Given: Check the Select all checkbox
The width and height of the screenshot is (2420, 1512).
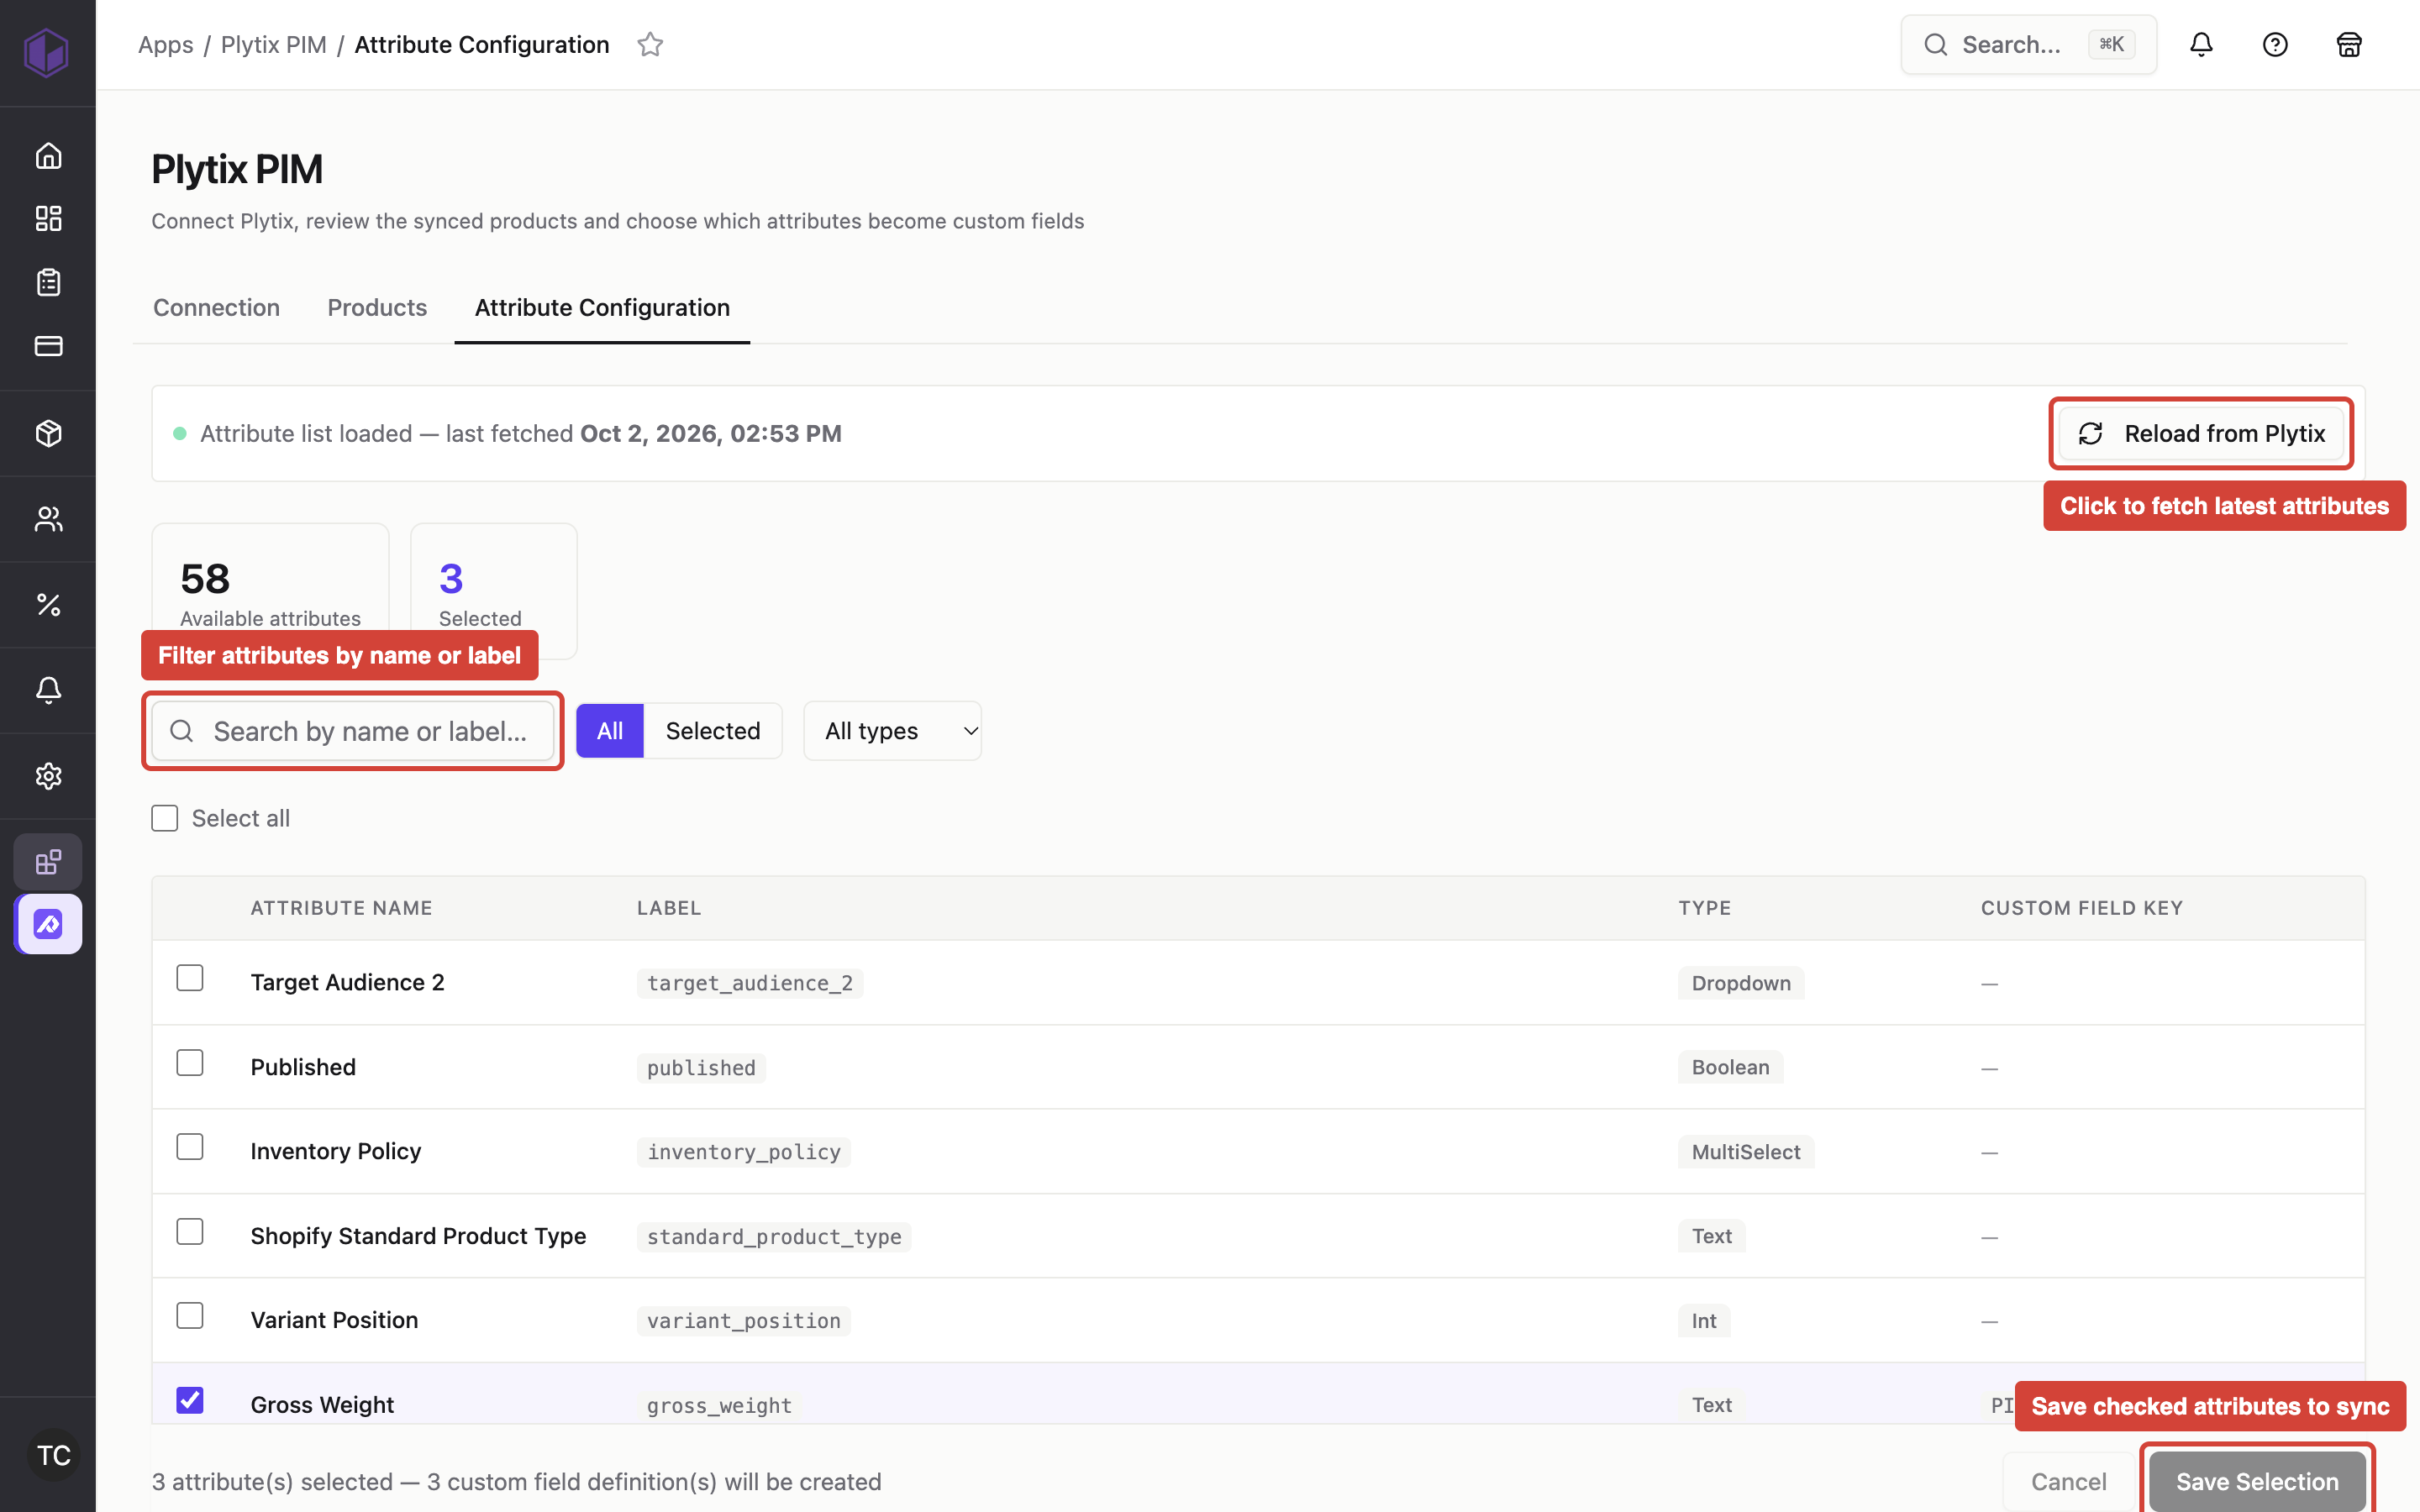Looking at the screenshot, I should point(165,818).
